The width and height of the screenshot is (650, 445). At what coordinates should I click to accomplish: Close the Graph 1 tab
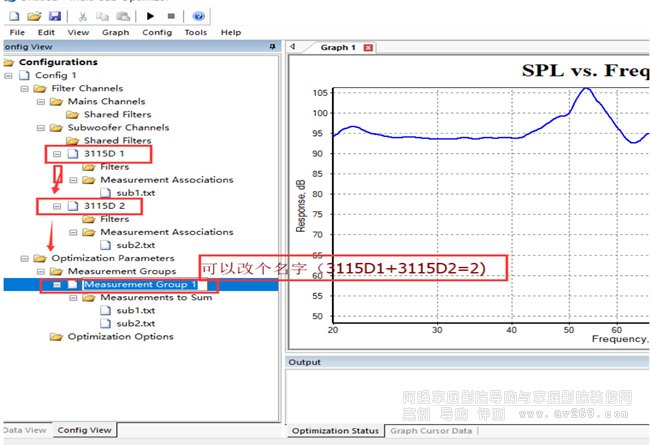click(368, 47)
